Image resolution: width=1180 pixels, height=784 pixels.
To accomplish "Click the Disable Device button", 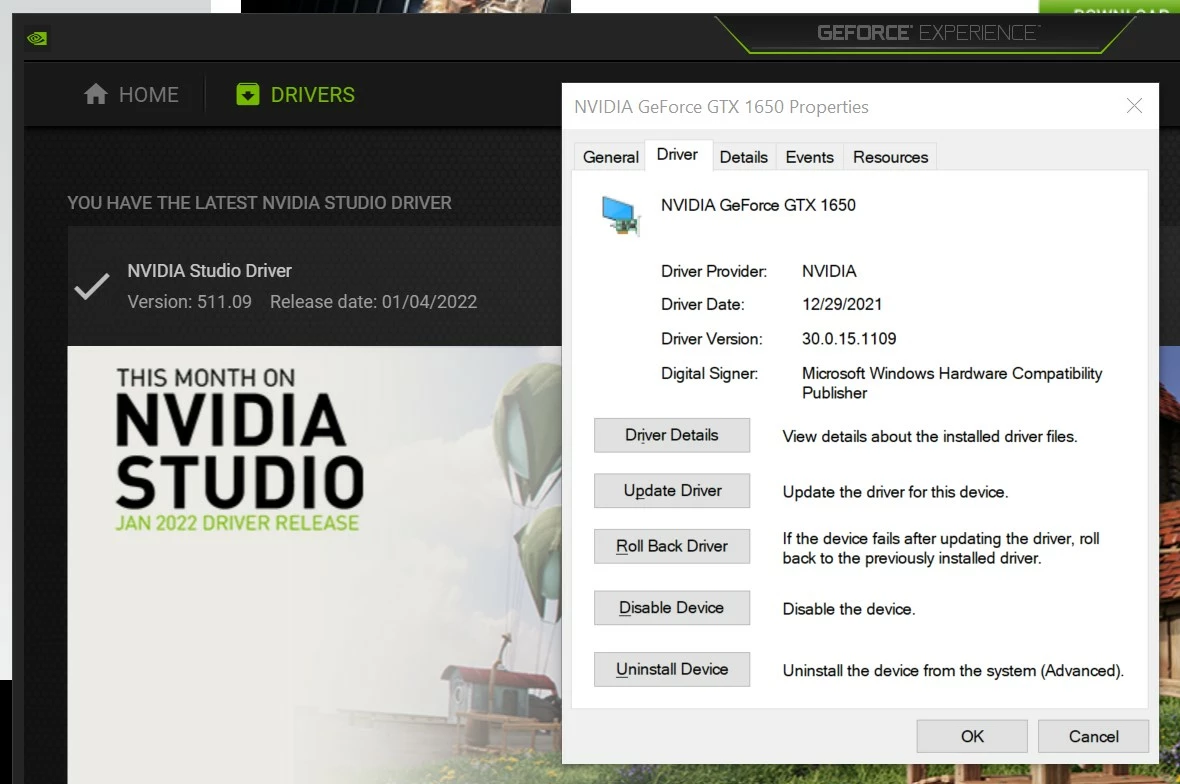I will (672, 608).
